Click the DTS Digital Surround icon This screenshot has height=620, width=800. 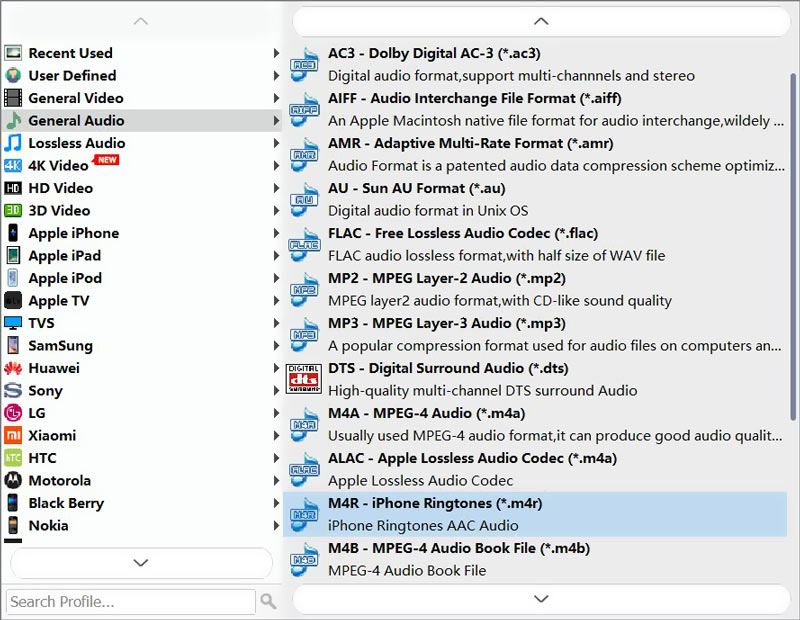pyautogui.click(x=304, y=379)
